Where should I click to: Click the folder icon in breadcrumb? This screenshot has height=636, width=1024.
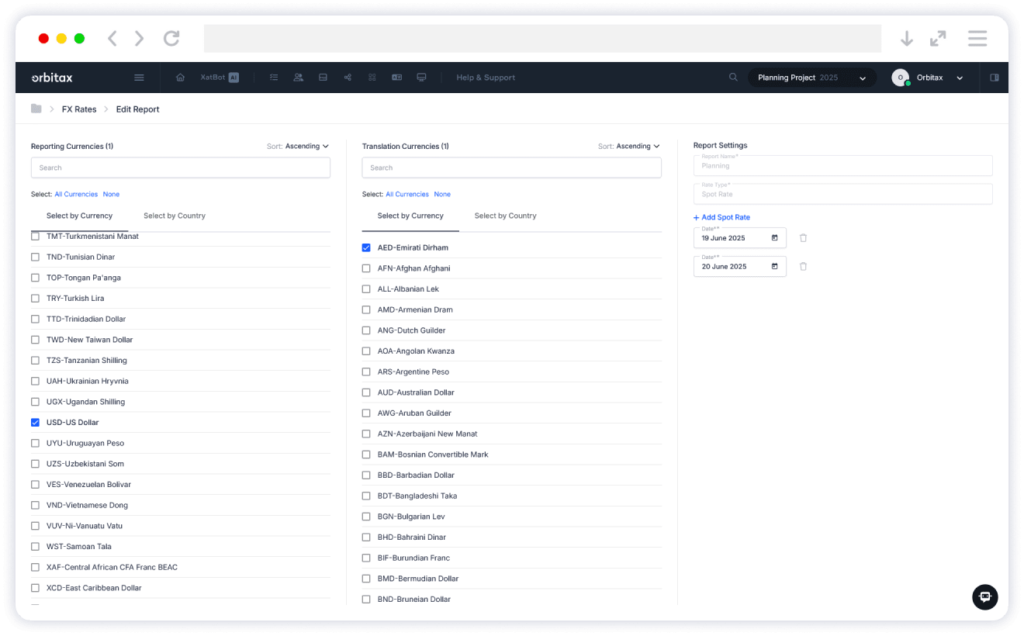(x=36, y=109)
